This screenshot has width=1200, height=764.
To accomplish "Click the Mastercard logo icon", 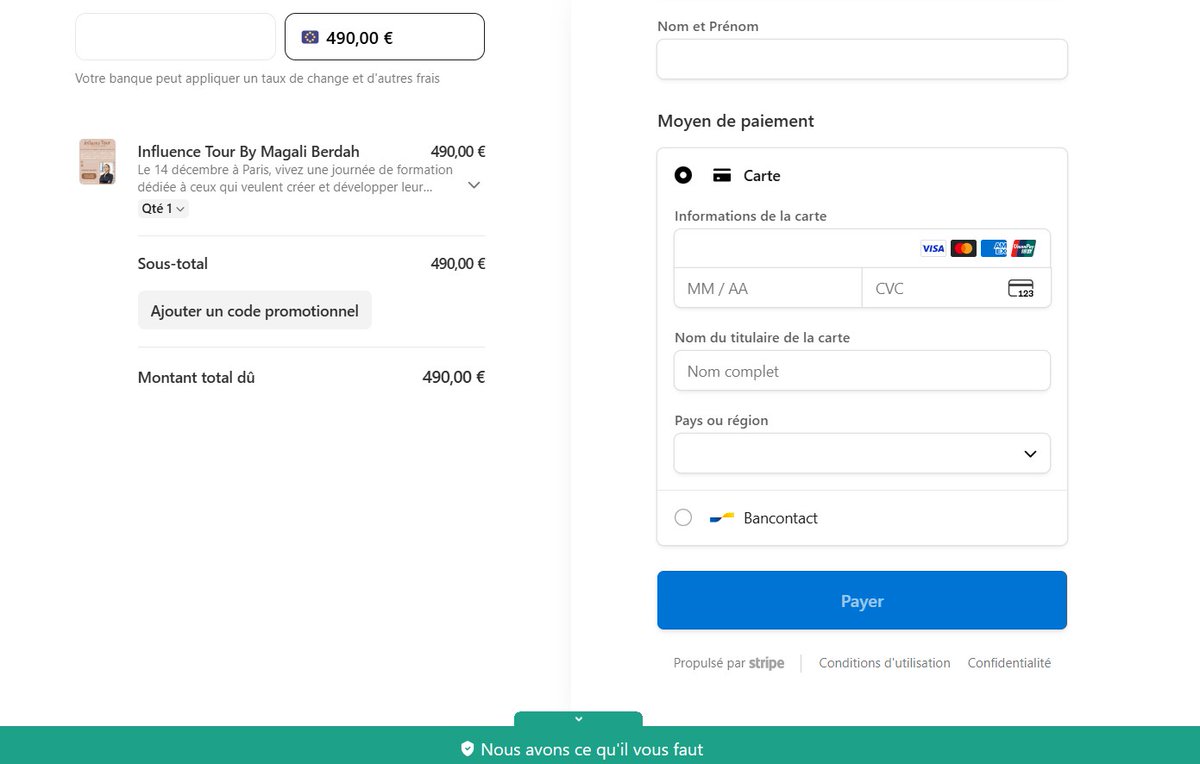I will (963, 248).
